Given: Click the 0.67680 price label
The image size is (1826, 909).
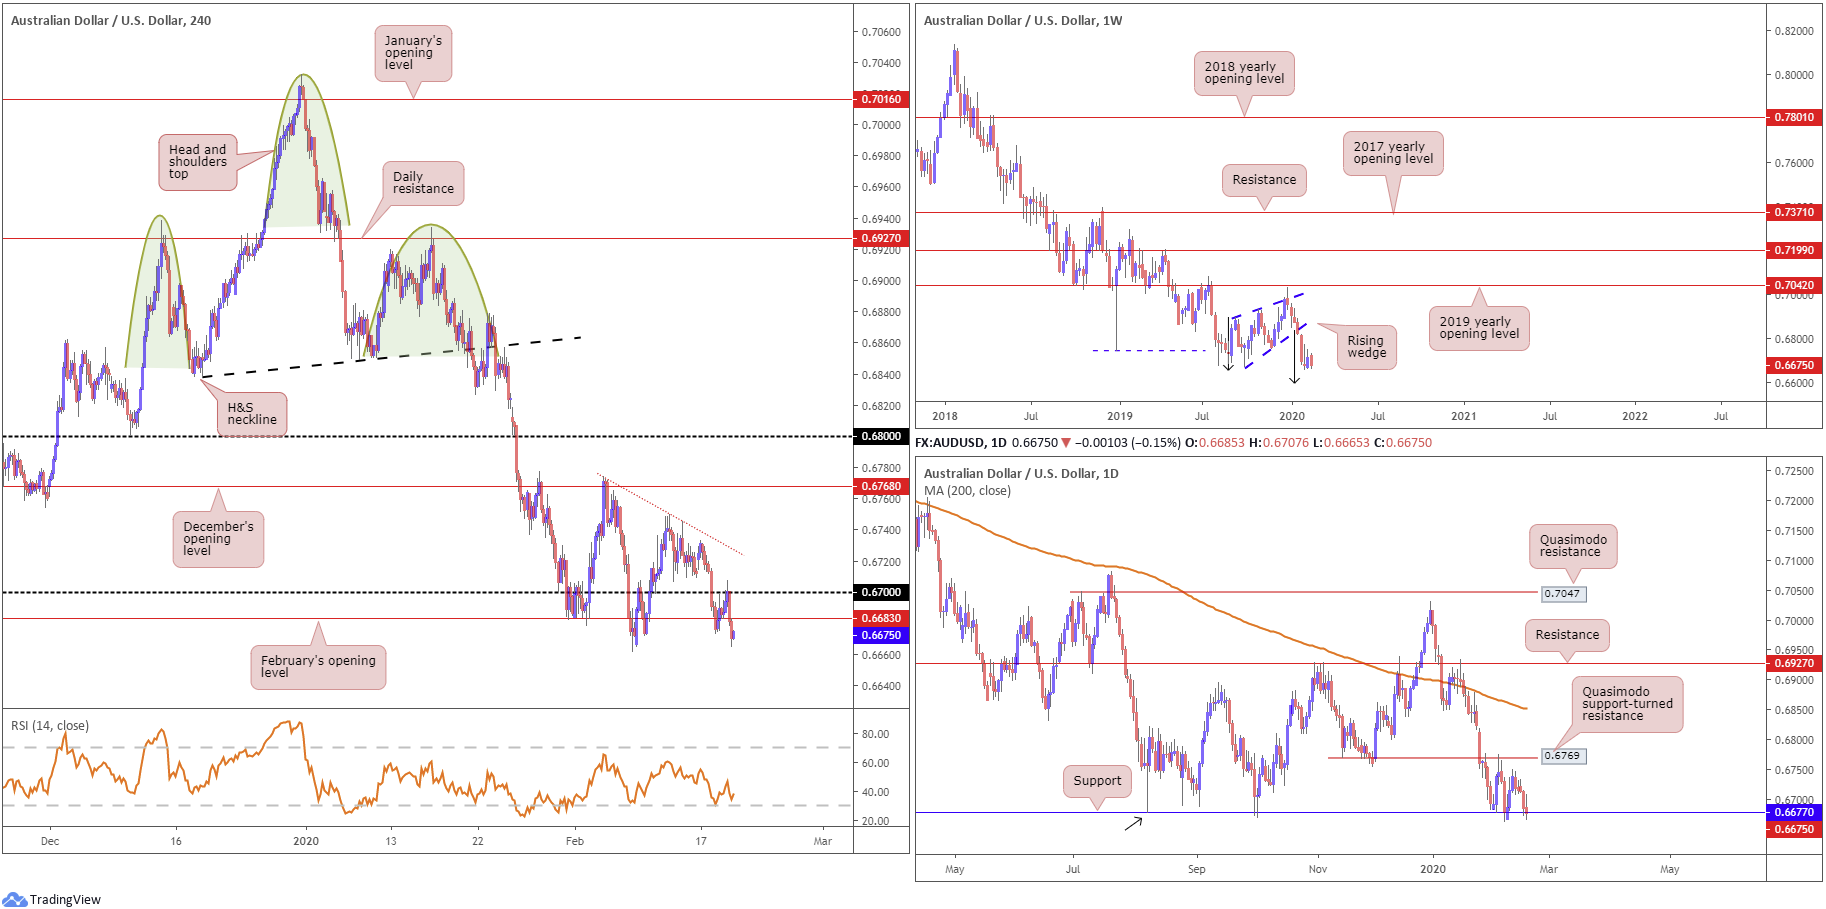Looking at the screenshot, I should (881, 486).
